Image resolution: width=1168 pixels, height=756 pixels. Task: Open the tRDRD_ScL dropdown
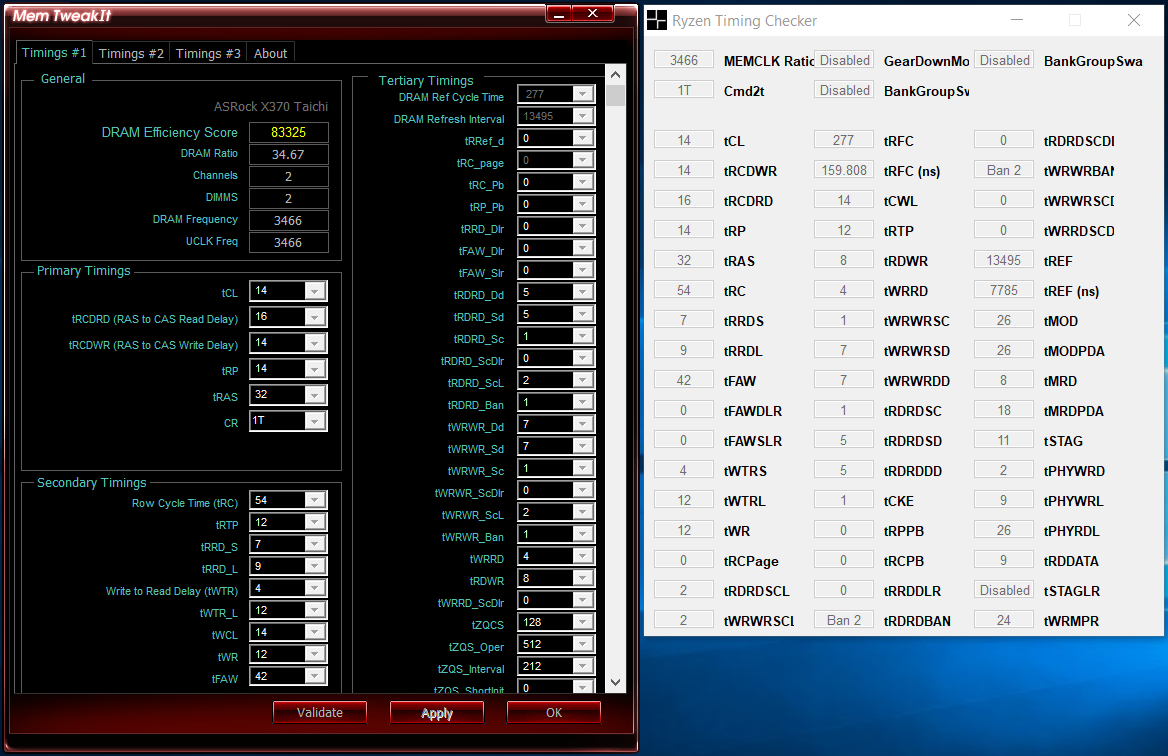coord(583,381)
